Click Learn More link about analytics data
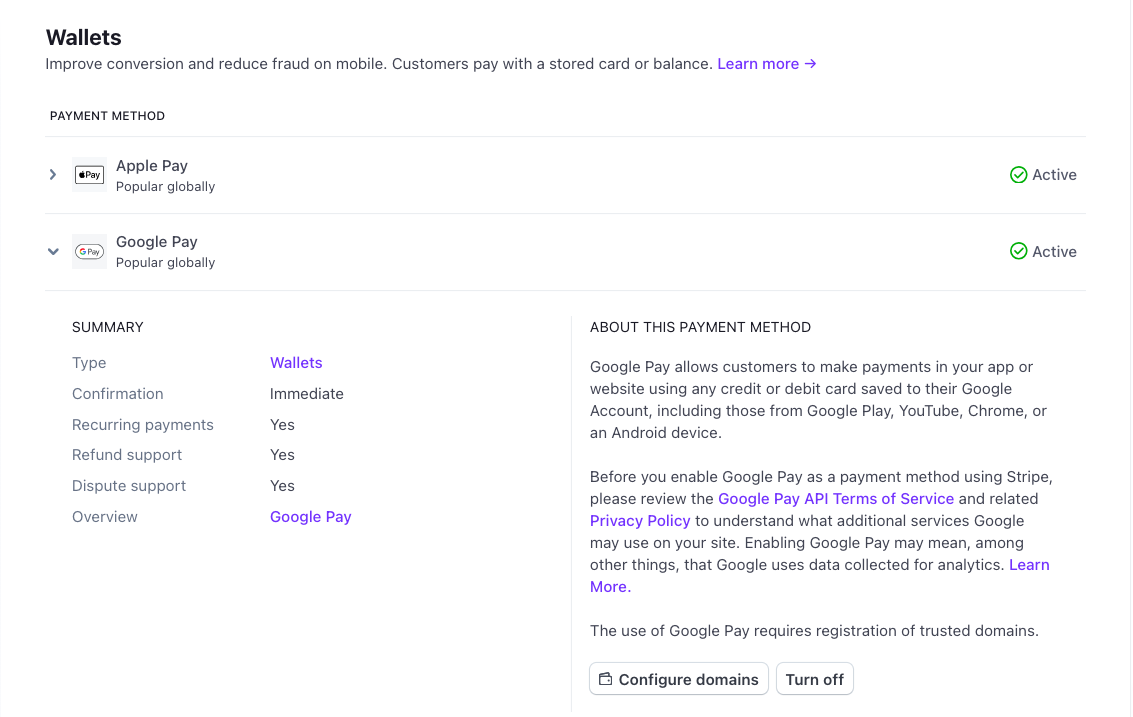The image size is (1133, 717). pos(1028,565)
